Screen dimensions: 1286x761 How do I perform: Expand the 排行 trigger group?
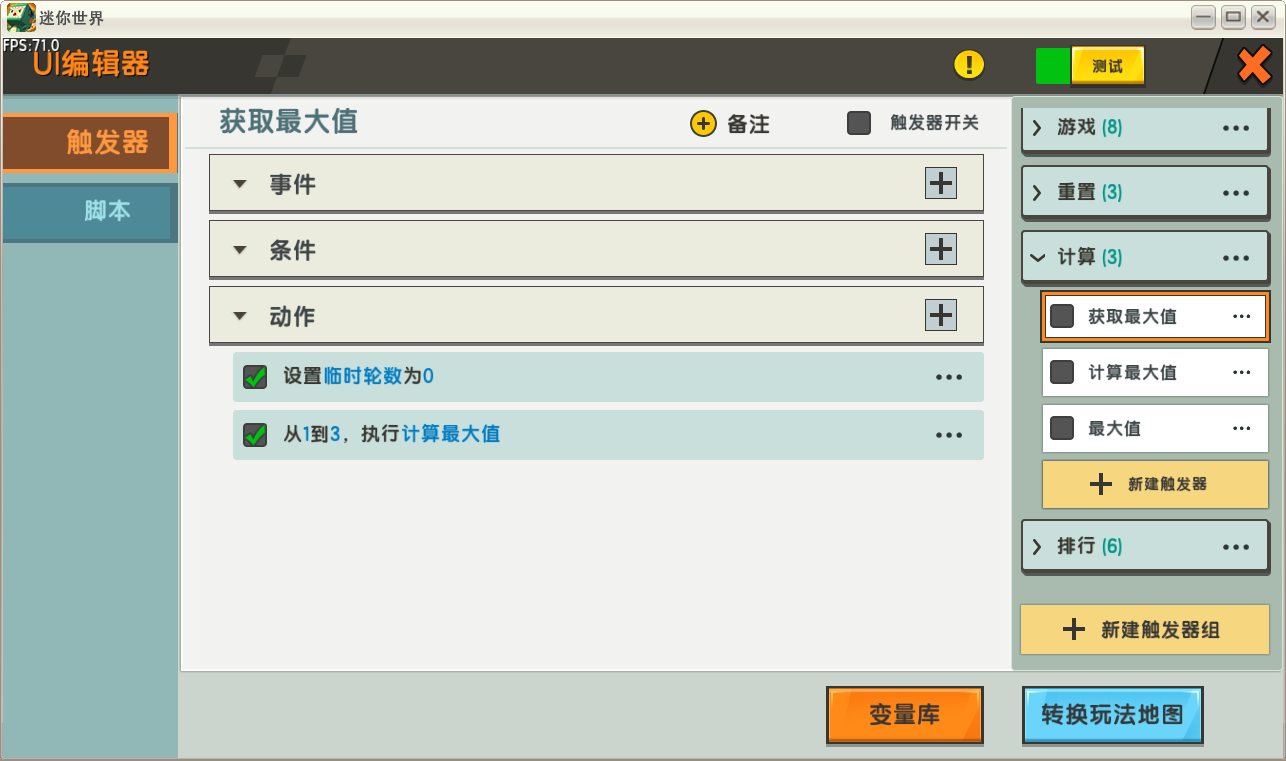click(x=1037, y=546)
